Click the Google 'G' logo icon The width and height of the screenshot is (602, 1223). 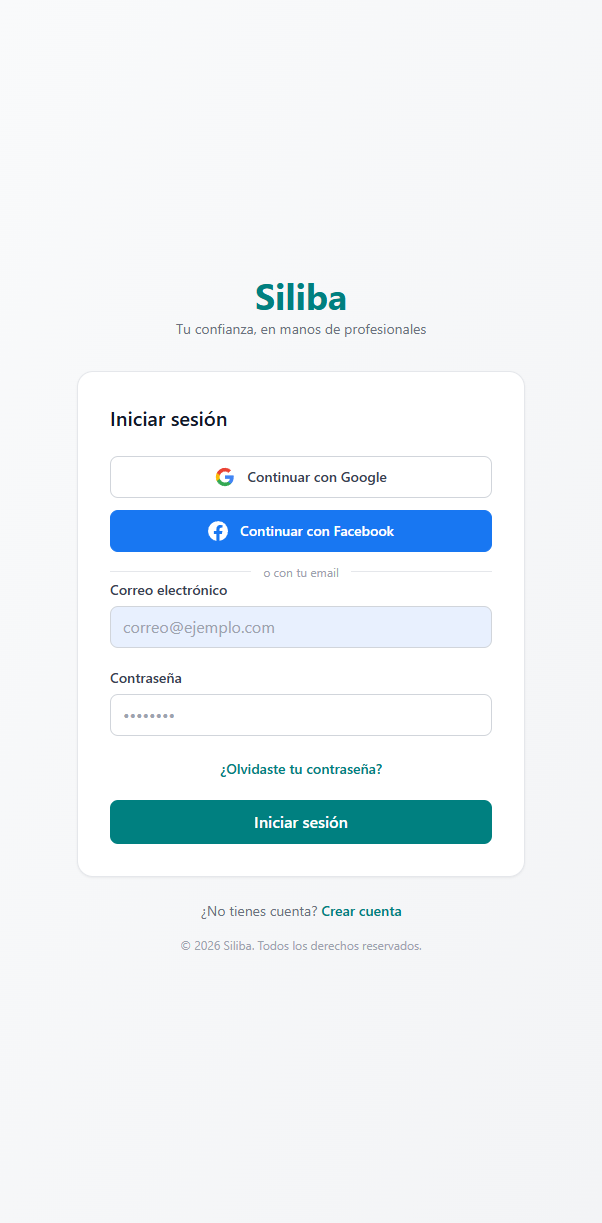point(225,477)
